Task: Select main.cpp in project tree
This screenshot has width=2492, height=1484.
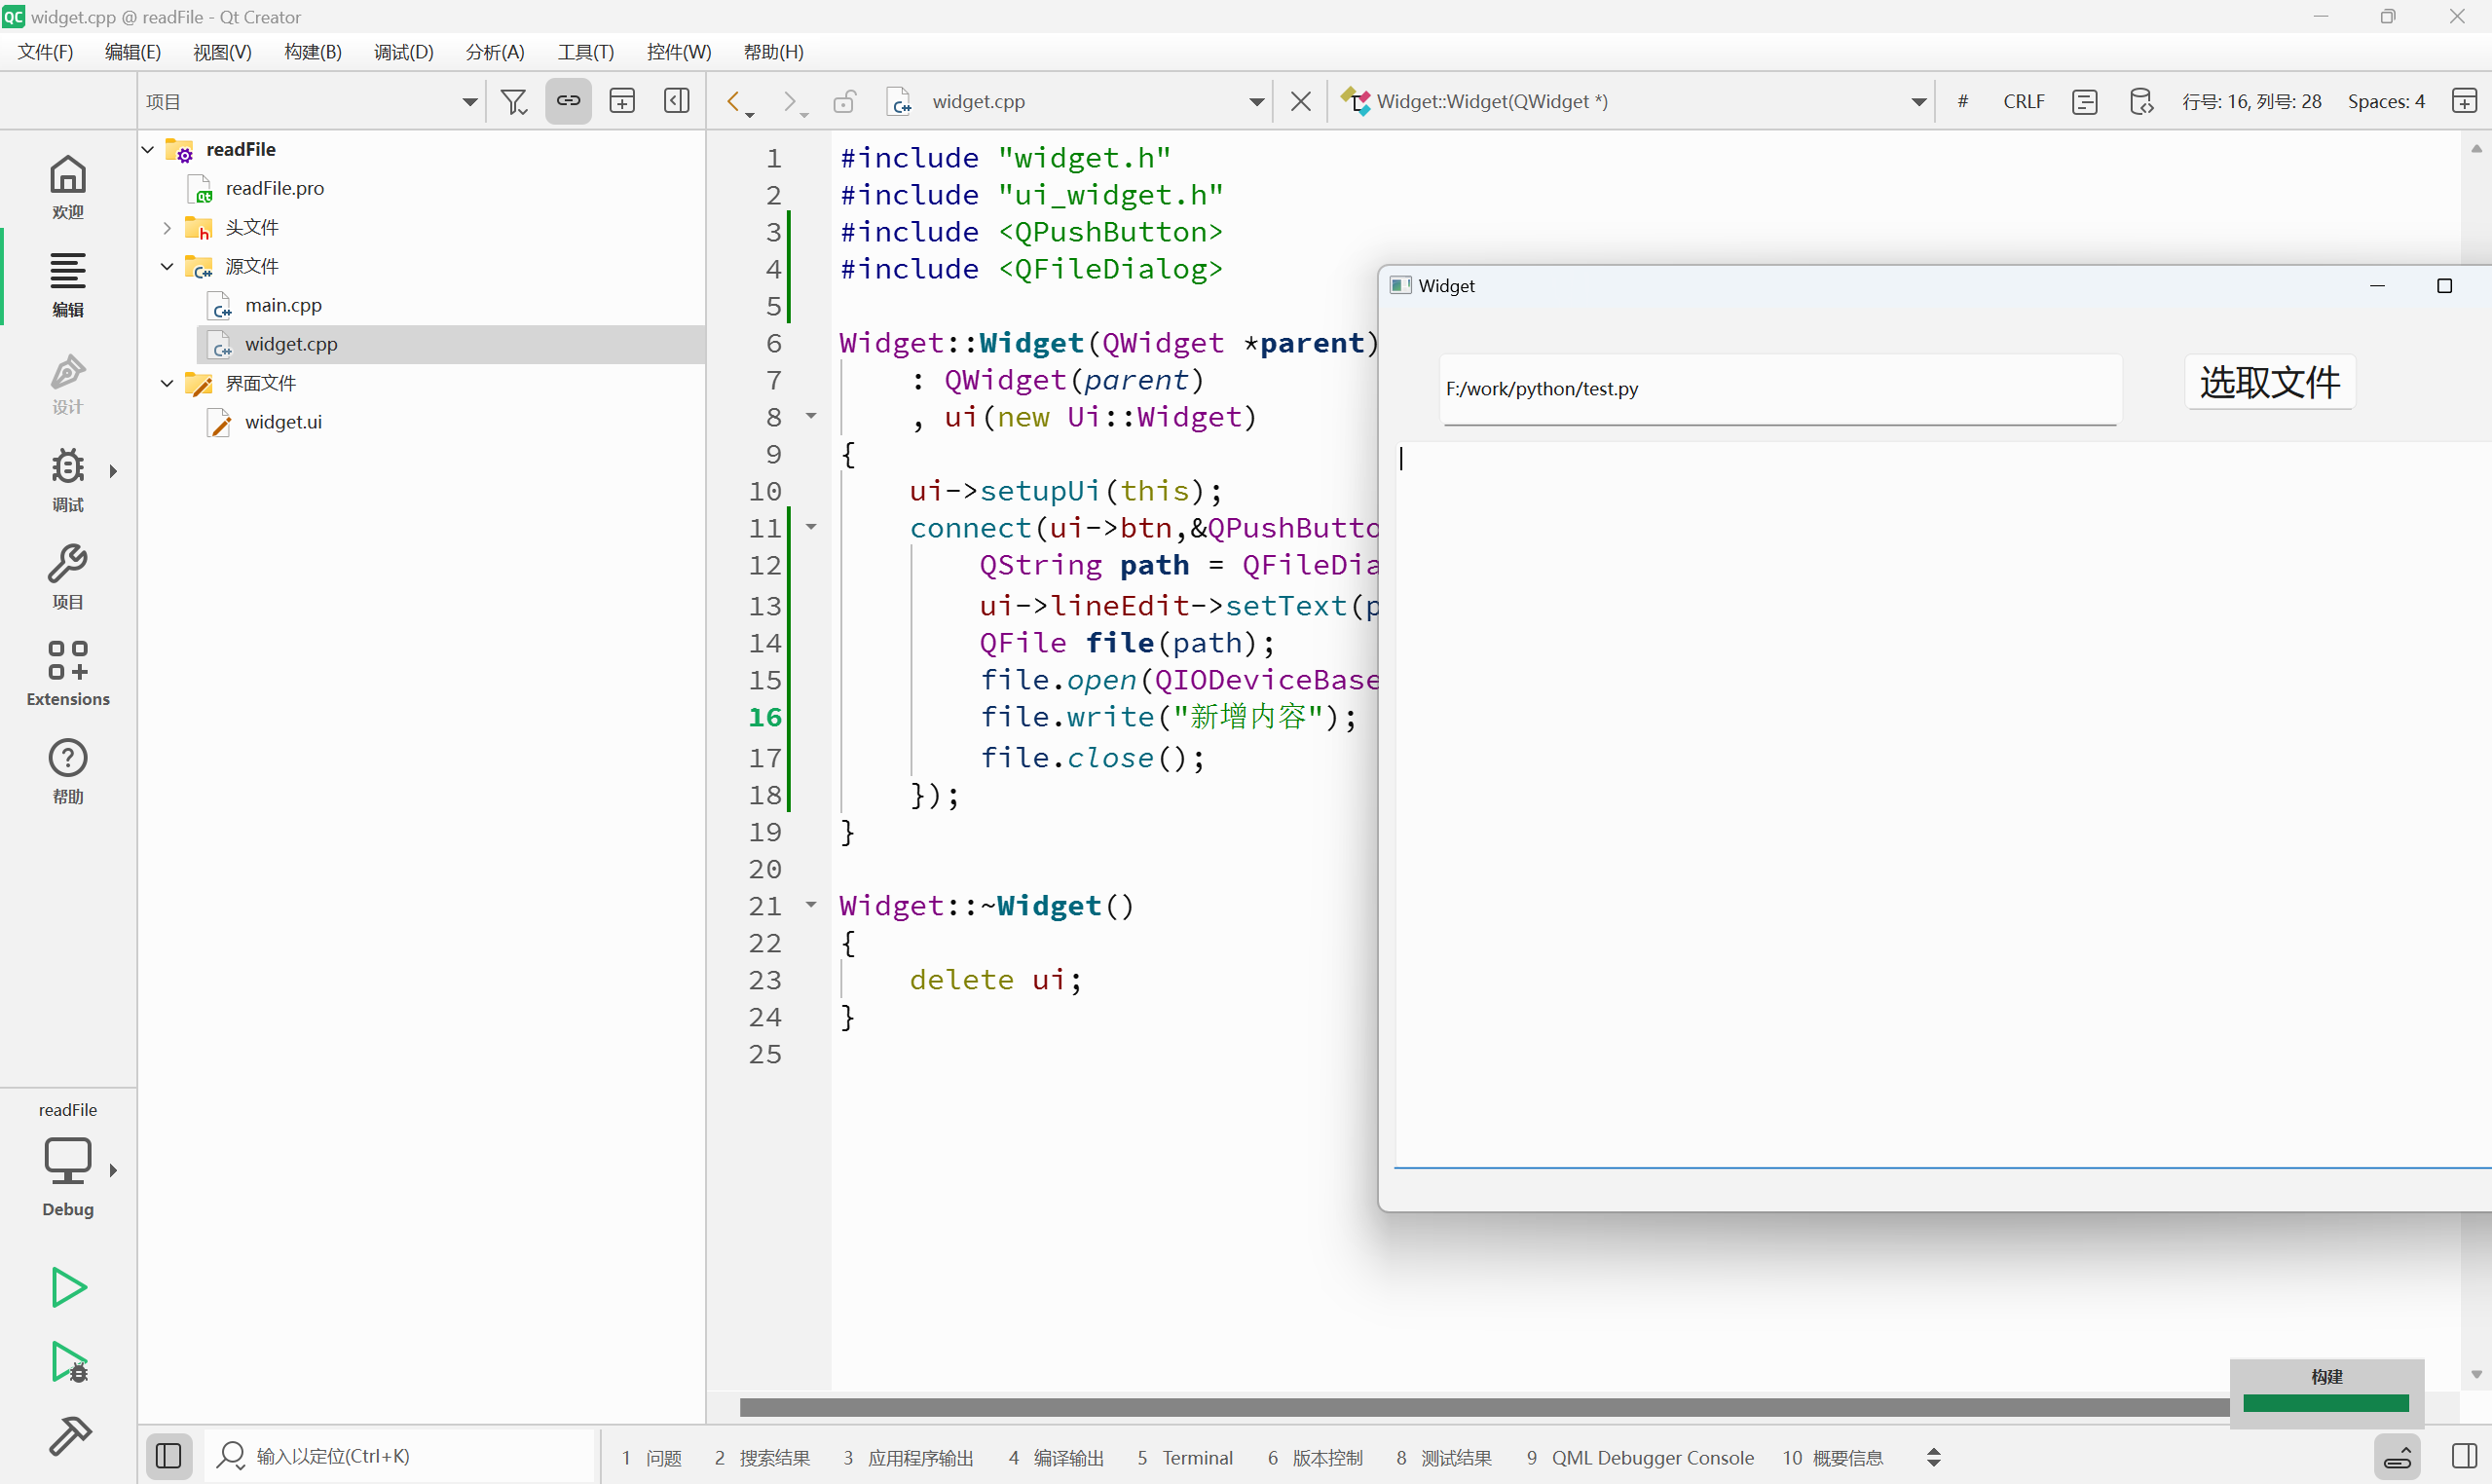Action: coord(283,305)
